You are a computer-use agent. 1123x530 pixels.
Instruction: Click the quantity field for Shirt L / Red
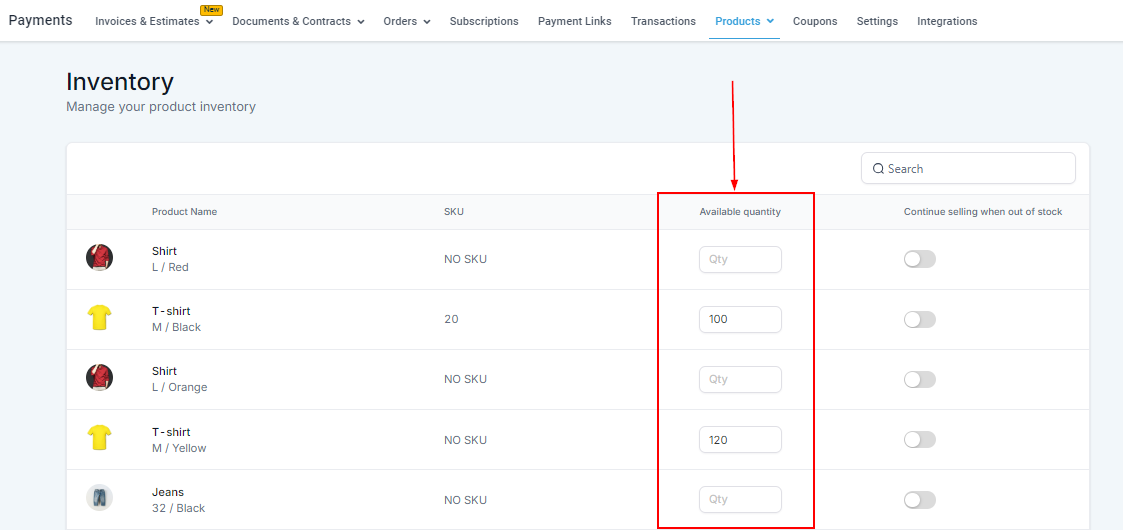click(740, 259)
